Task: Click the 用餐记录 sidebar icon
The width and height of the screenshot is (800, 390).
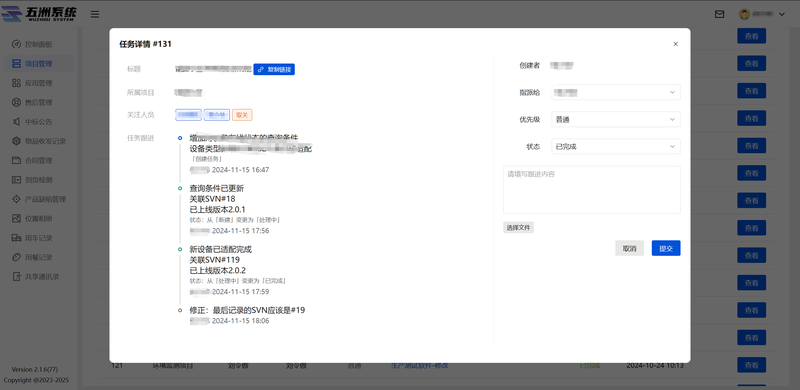Action: click(x=16, y=257)
